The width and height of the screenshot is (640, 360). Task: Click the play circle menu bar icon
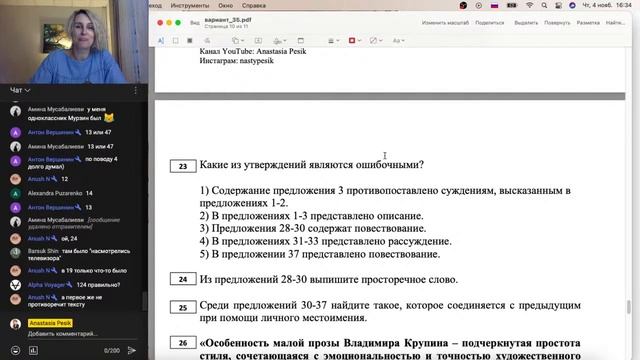(478, 5)
